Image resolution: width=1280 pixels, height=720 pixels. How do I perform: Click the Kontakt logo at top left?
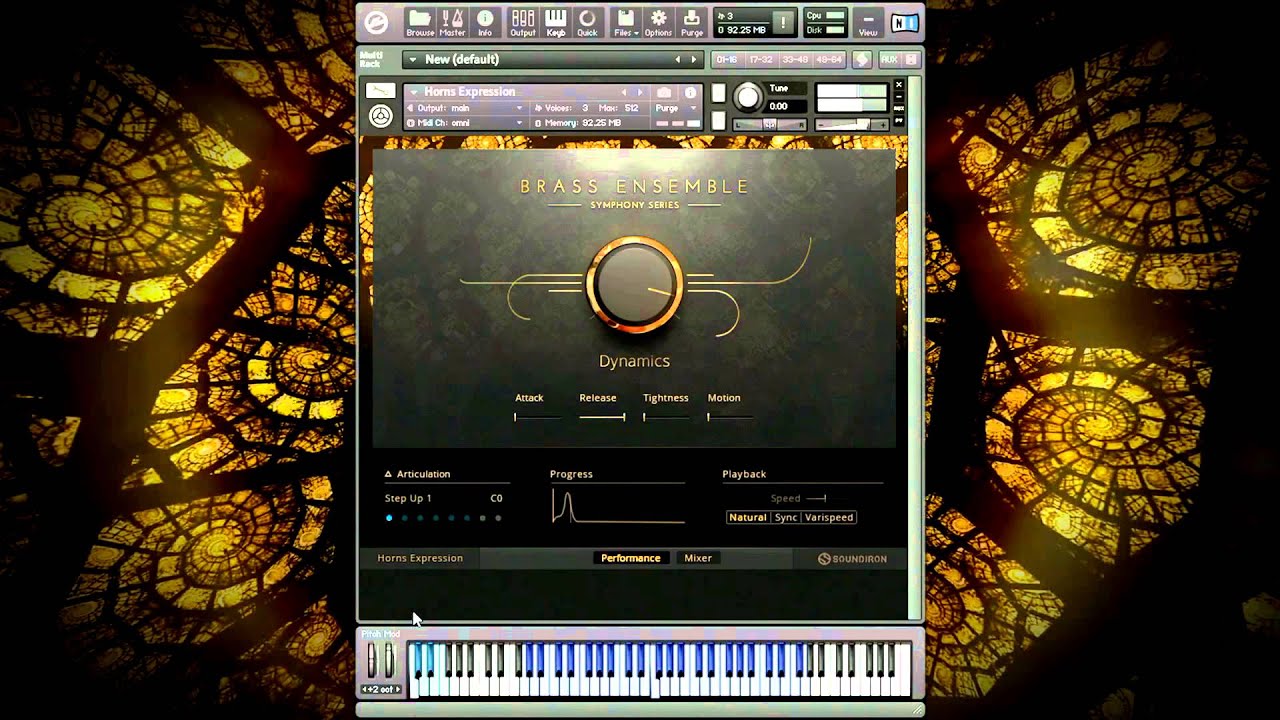377,22
